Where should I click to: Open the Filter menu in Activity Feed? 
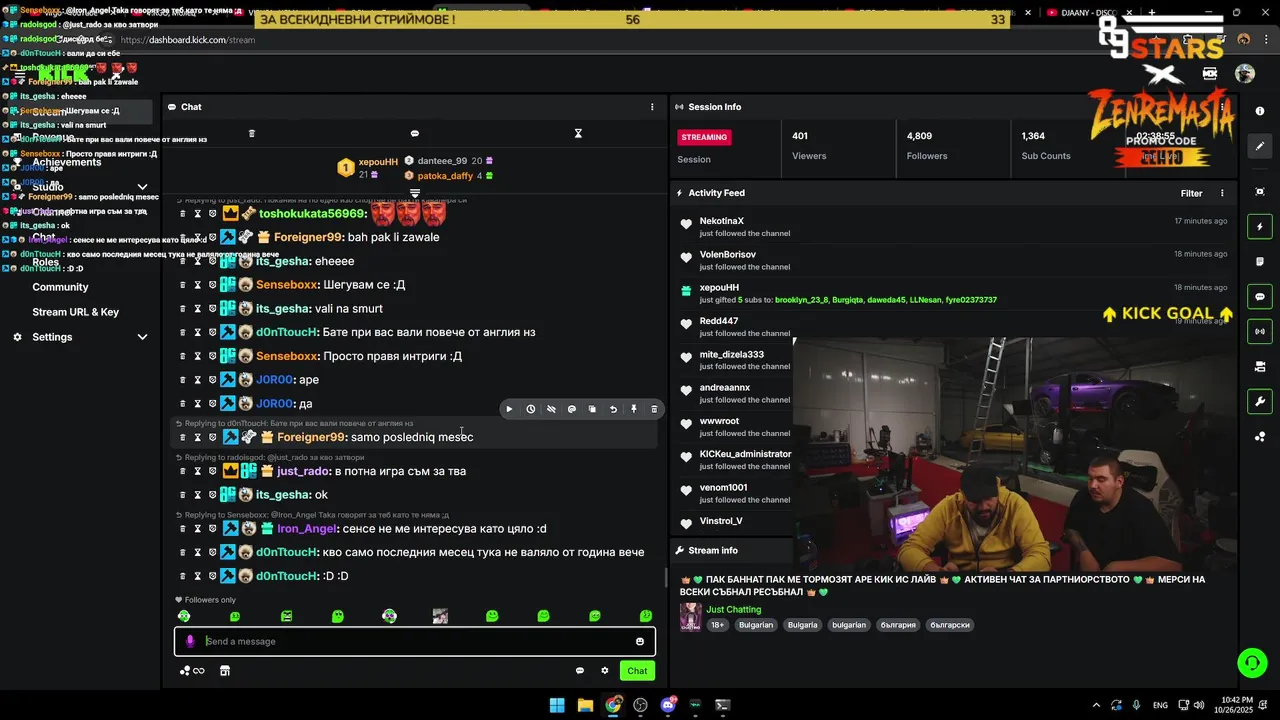(x=1191, y=193)
